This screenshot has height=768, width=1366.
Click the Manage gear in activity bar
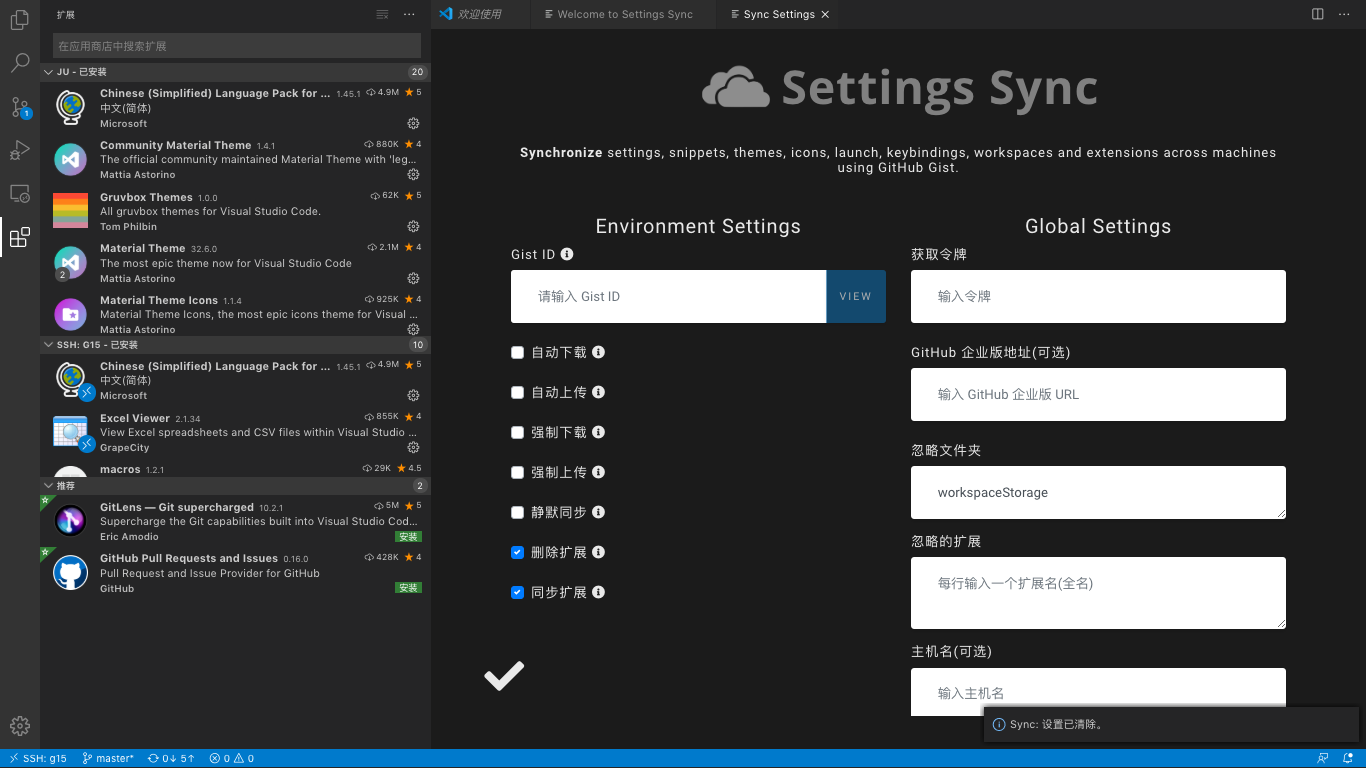coord(20,726)
